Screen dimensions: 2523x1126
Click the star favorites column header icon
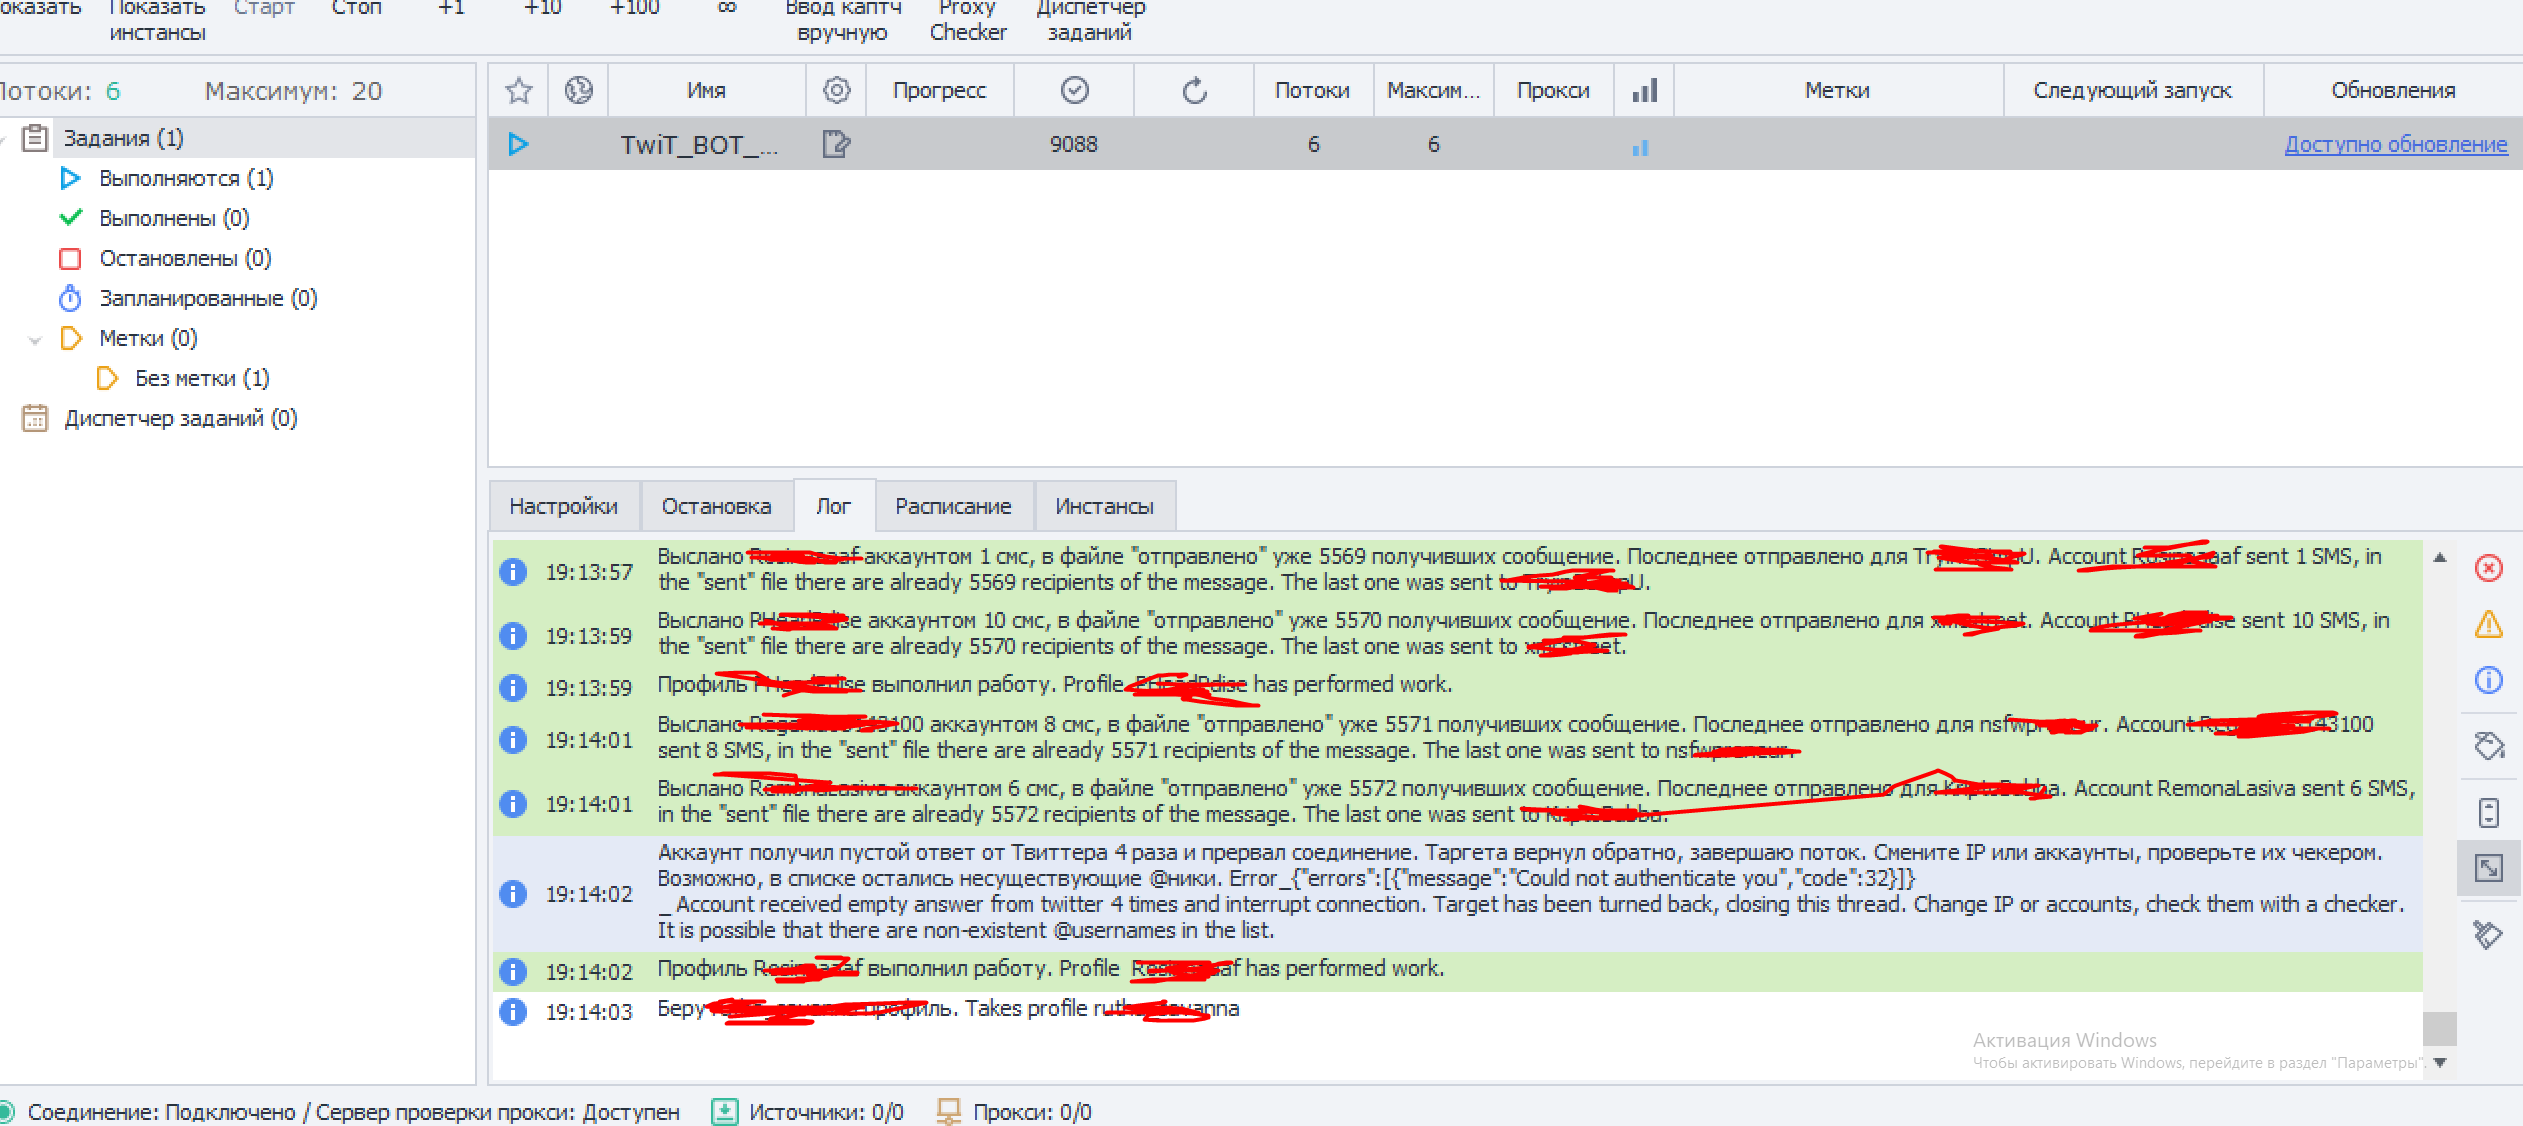pyautogui.click(x=518, y=91)
